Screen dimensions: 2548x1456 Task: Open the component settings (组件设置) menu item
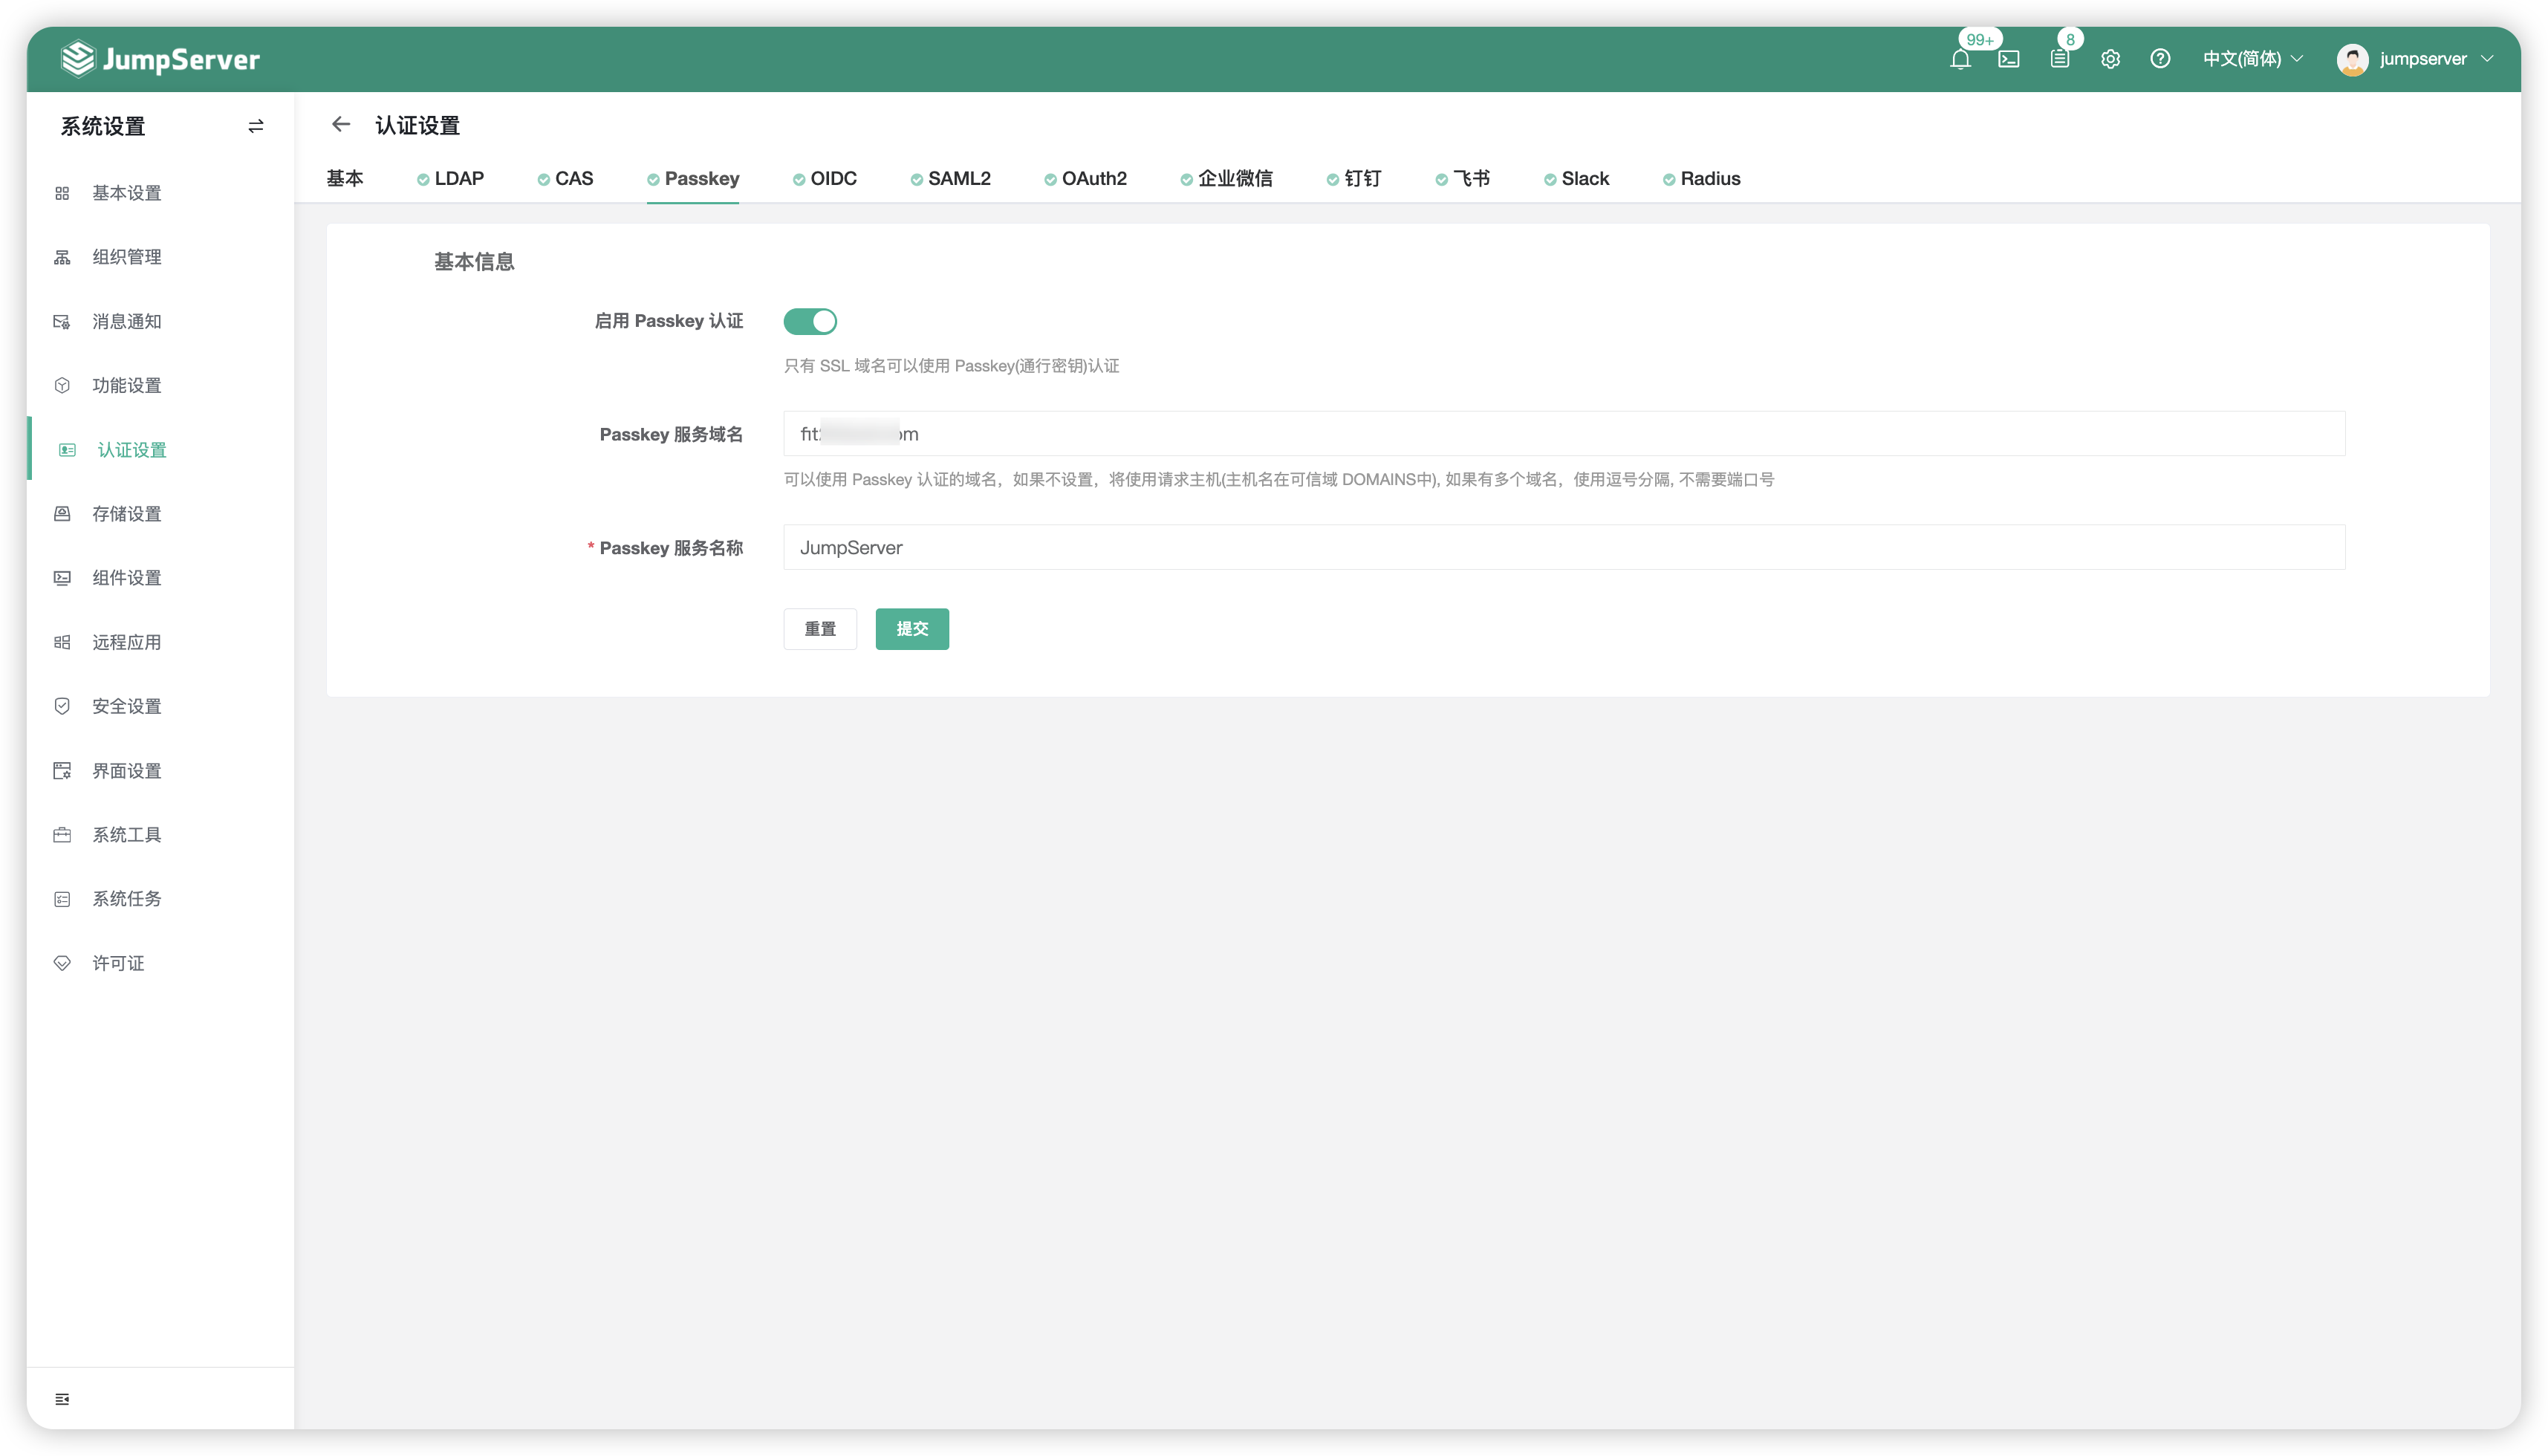click(160, 578)
